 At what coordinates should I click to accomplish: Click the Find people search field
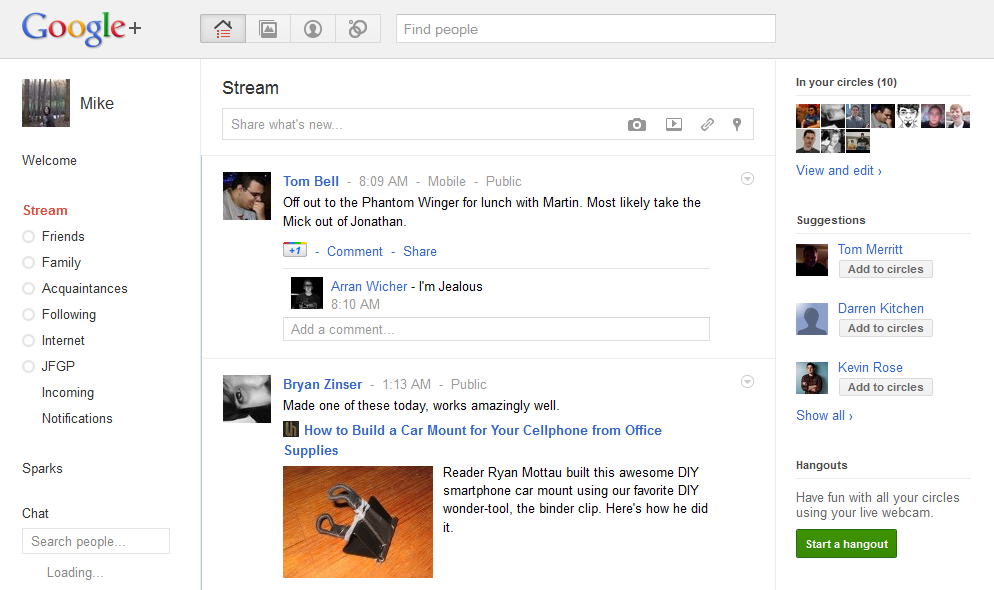(586, 29)
